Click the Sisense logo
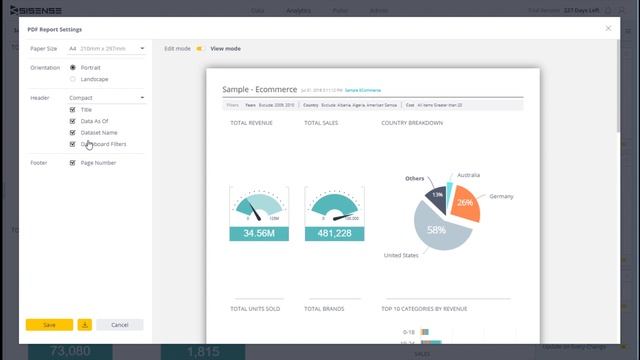The image size is (640, 360). tap(36, 11)
